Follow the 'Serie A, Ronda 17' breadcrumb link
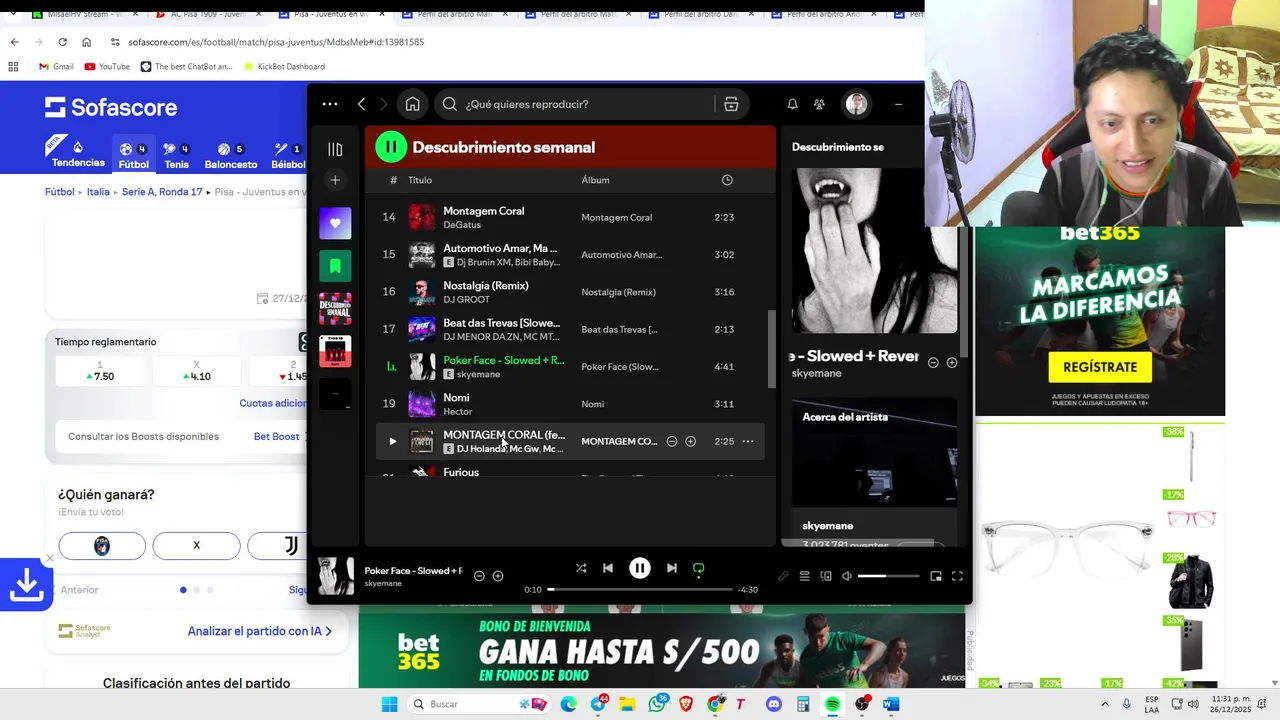 (162, 192)
